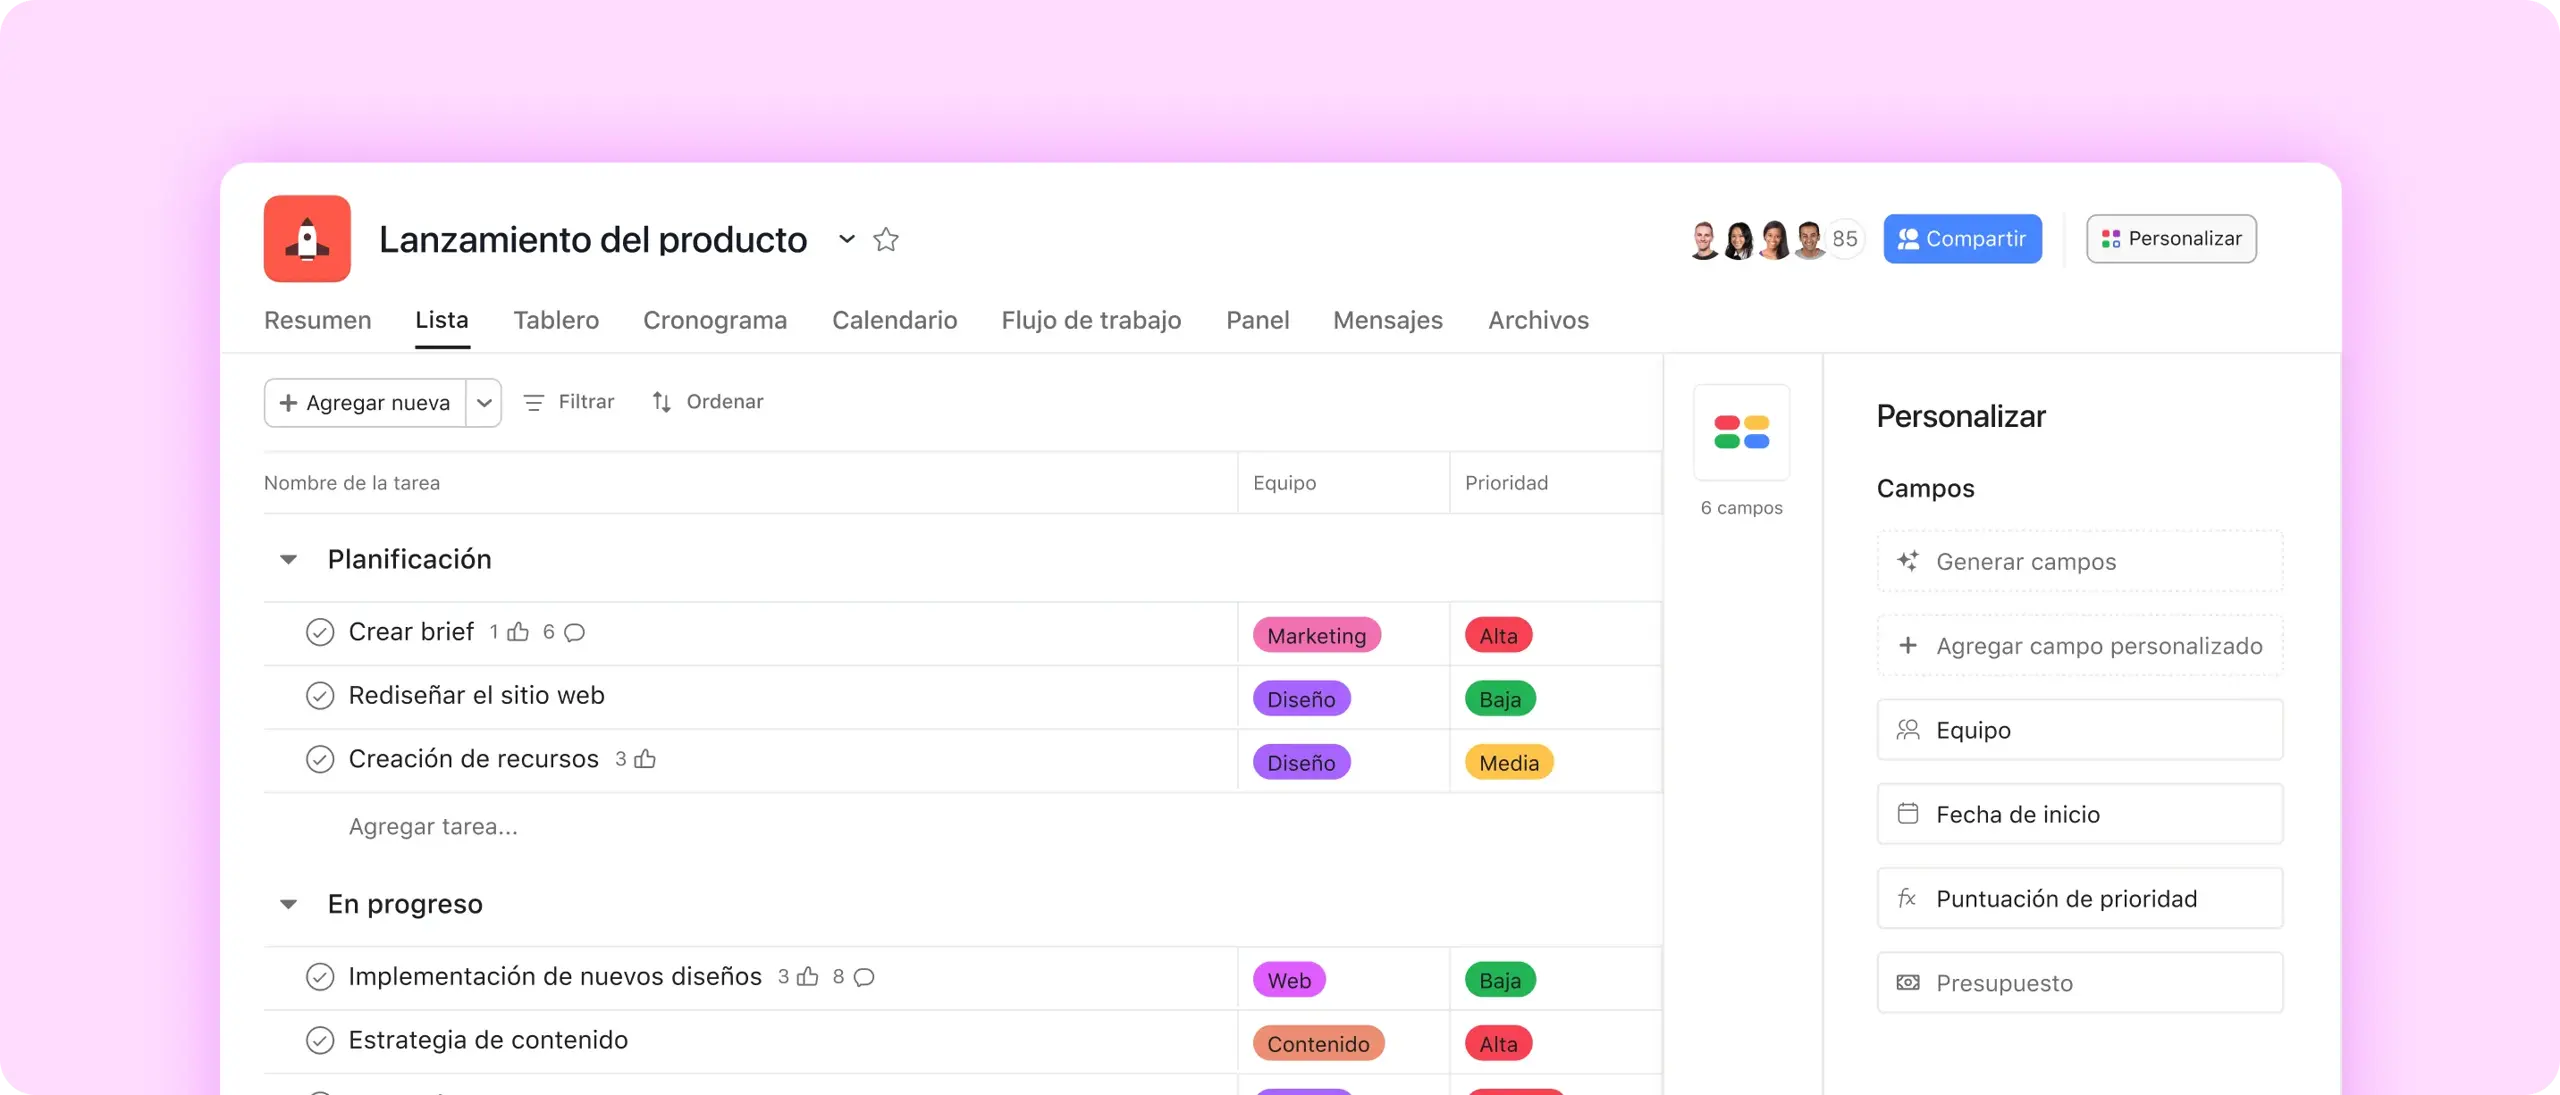2560x1095 pixels.
Task: Click Agregar campo personalizado
Action: pos(2080,646)
